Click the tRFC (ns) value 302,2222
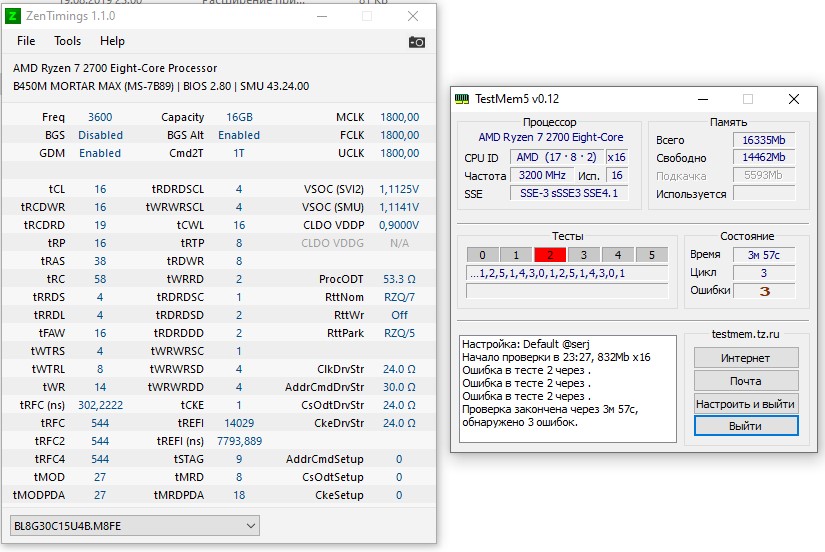This screenshot has width=825, height=552. [100, 405]
